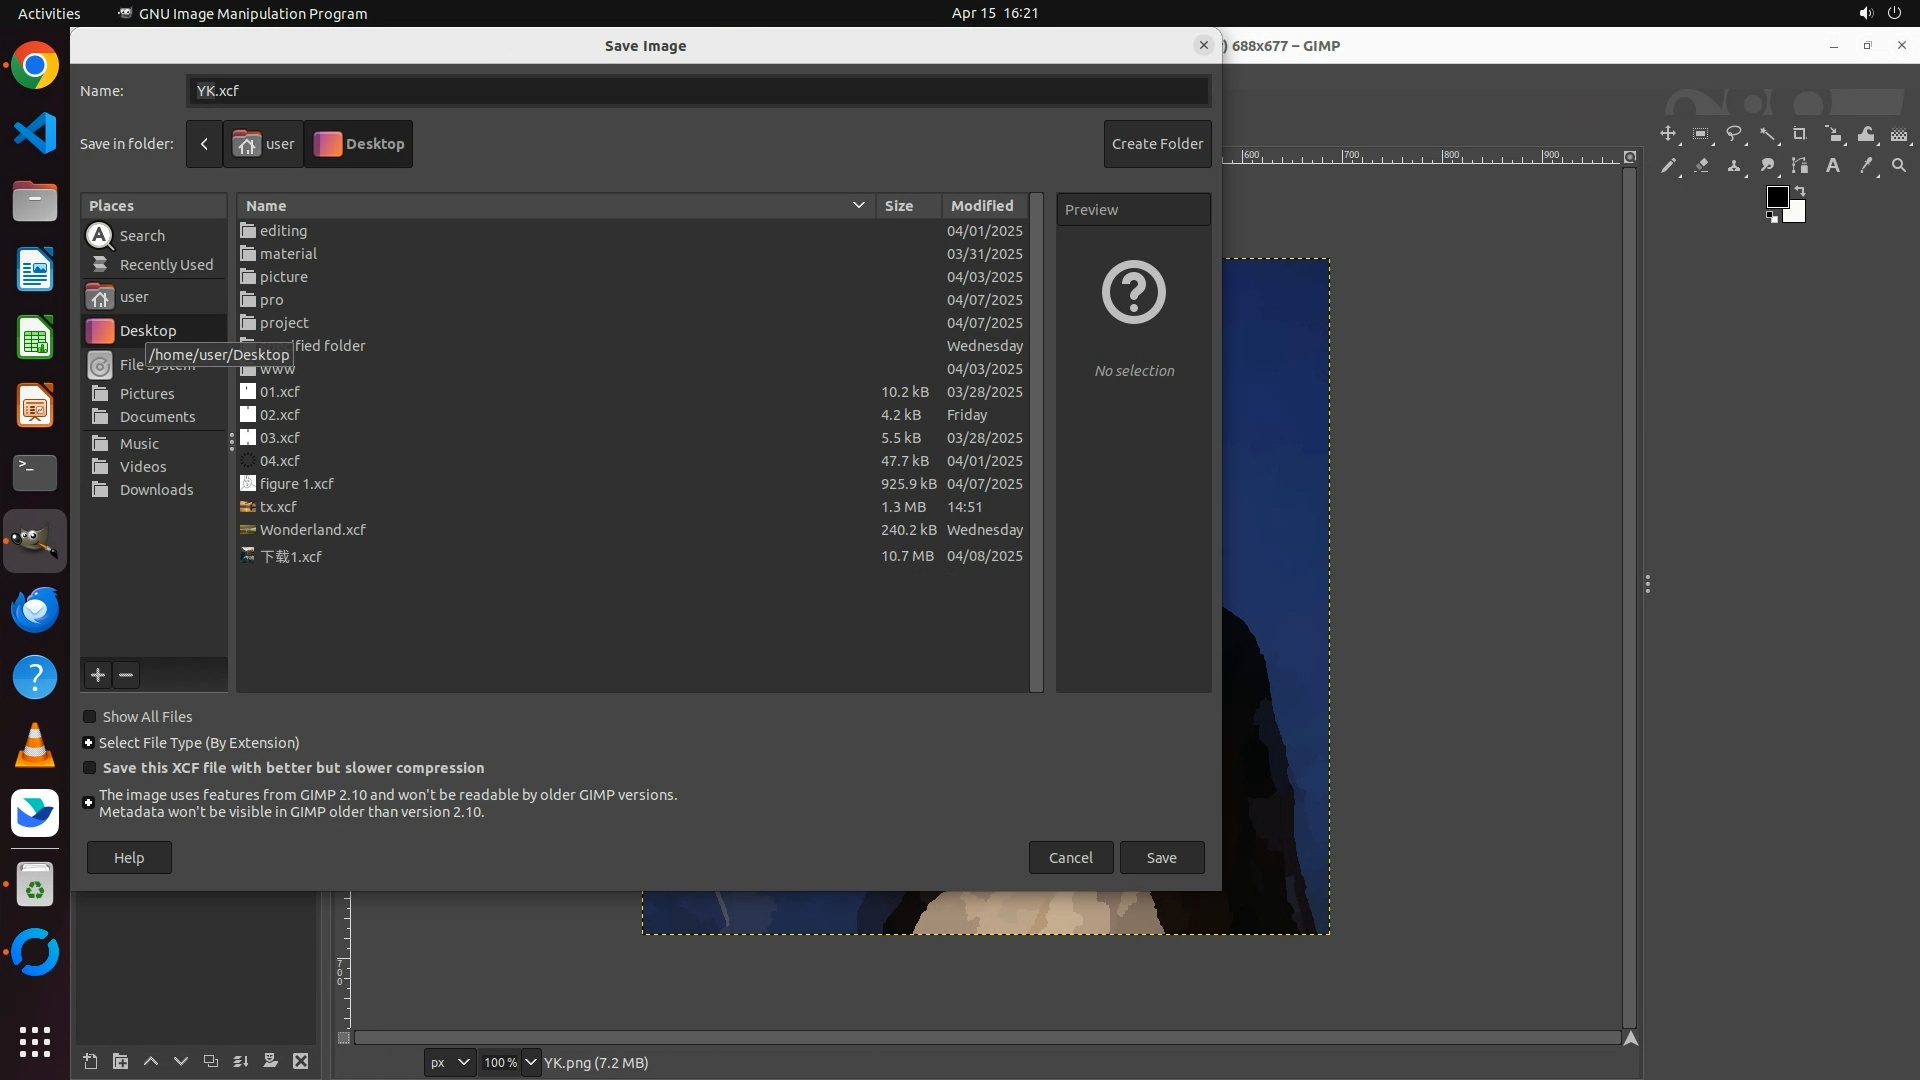Sort files by Modified column header
Viewport: 1920px width, 1080px height.
coord(981,206)
